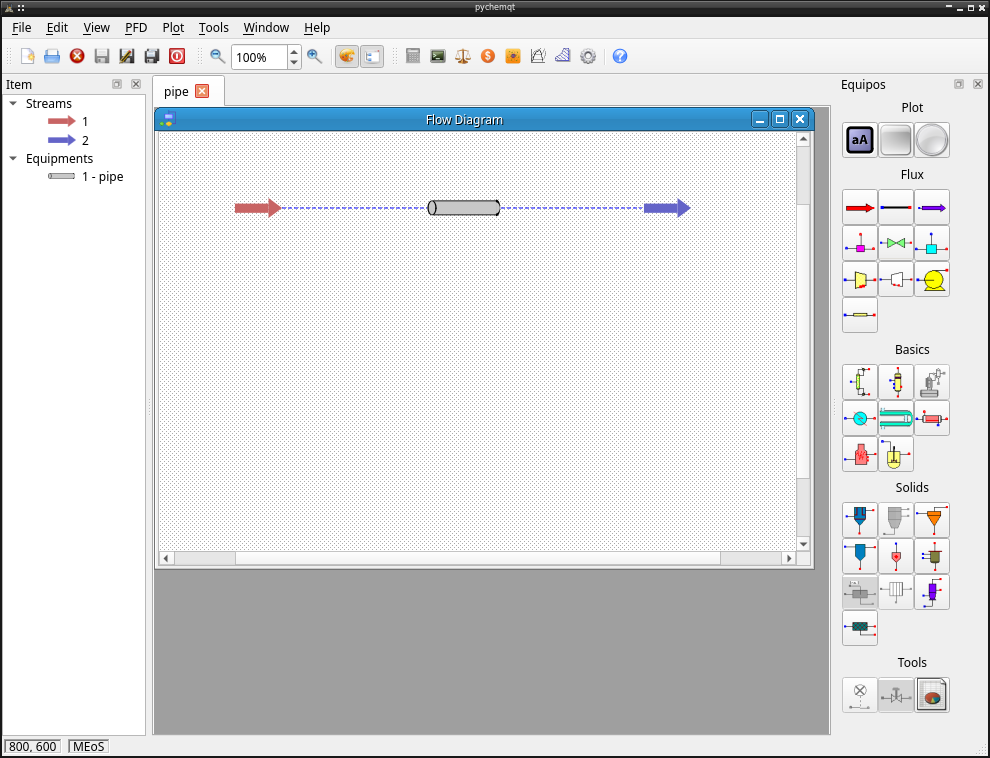Select the ellipse plot tool
990x758 pixels.
pyautogui.click(x=931, y=140)
